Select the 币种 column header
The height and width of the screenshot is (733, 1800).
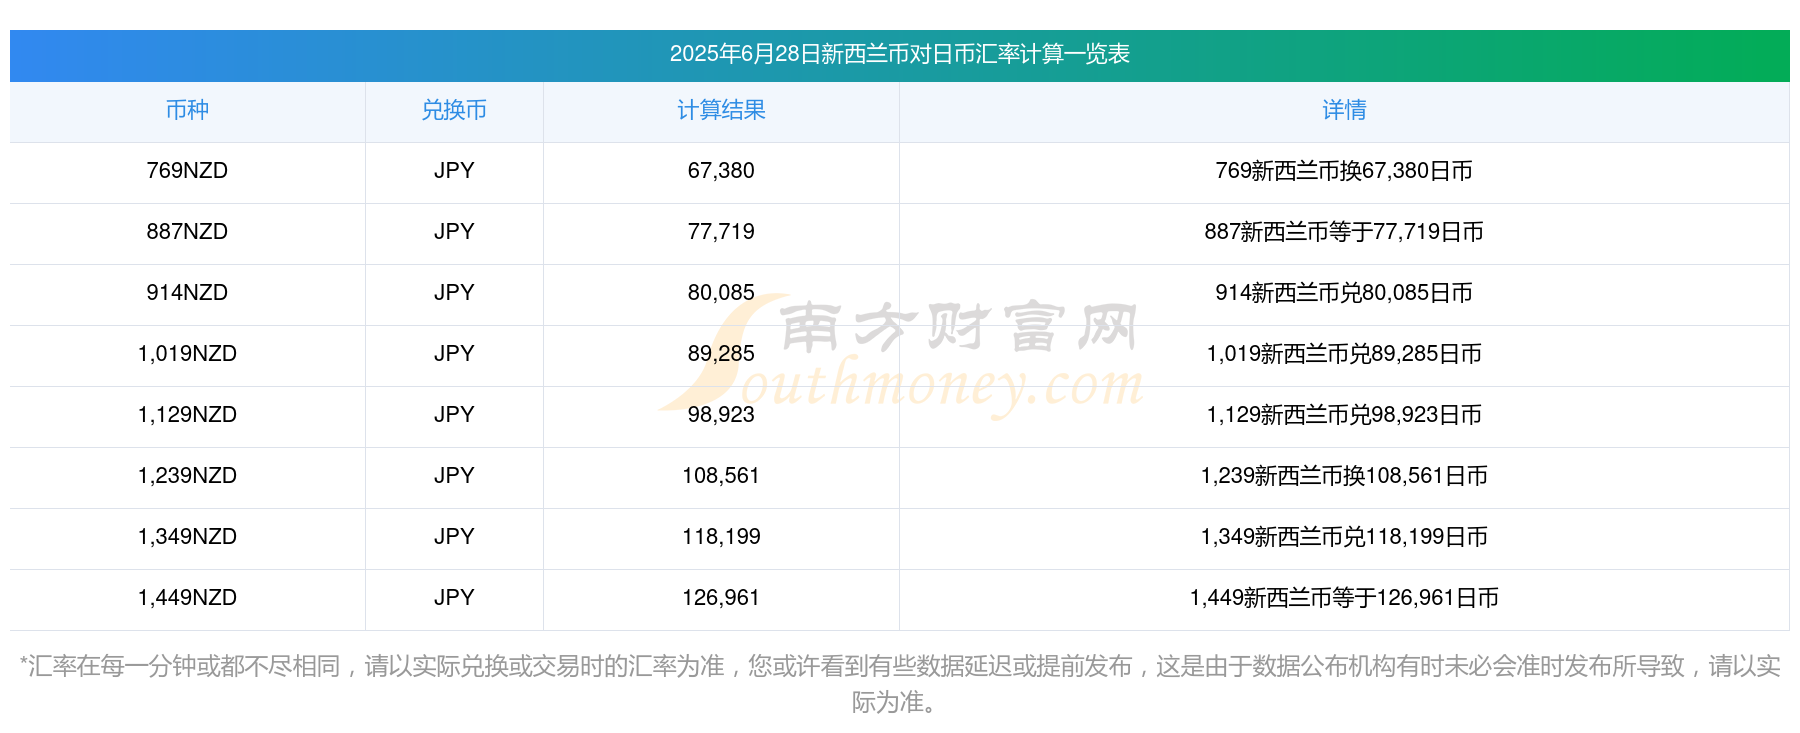pos(187,110)
